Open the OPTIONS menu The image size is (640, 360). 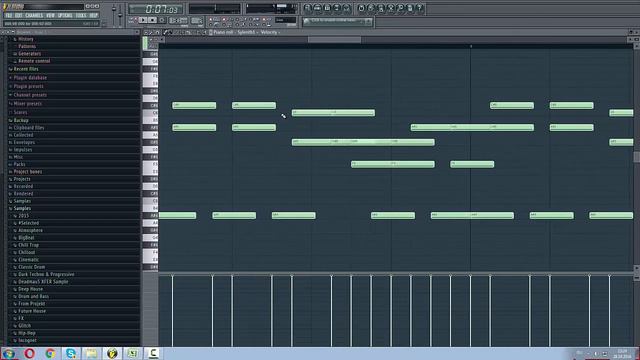[65, 16]
